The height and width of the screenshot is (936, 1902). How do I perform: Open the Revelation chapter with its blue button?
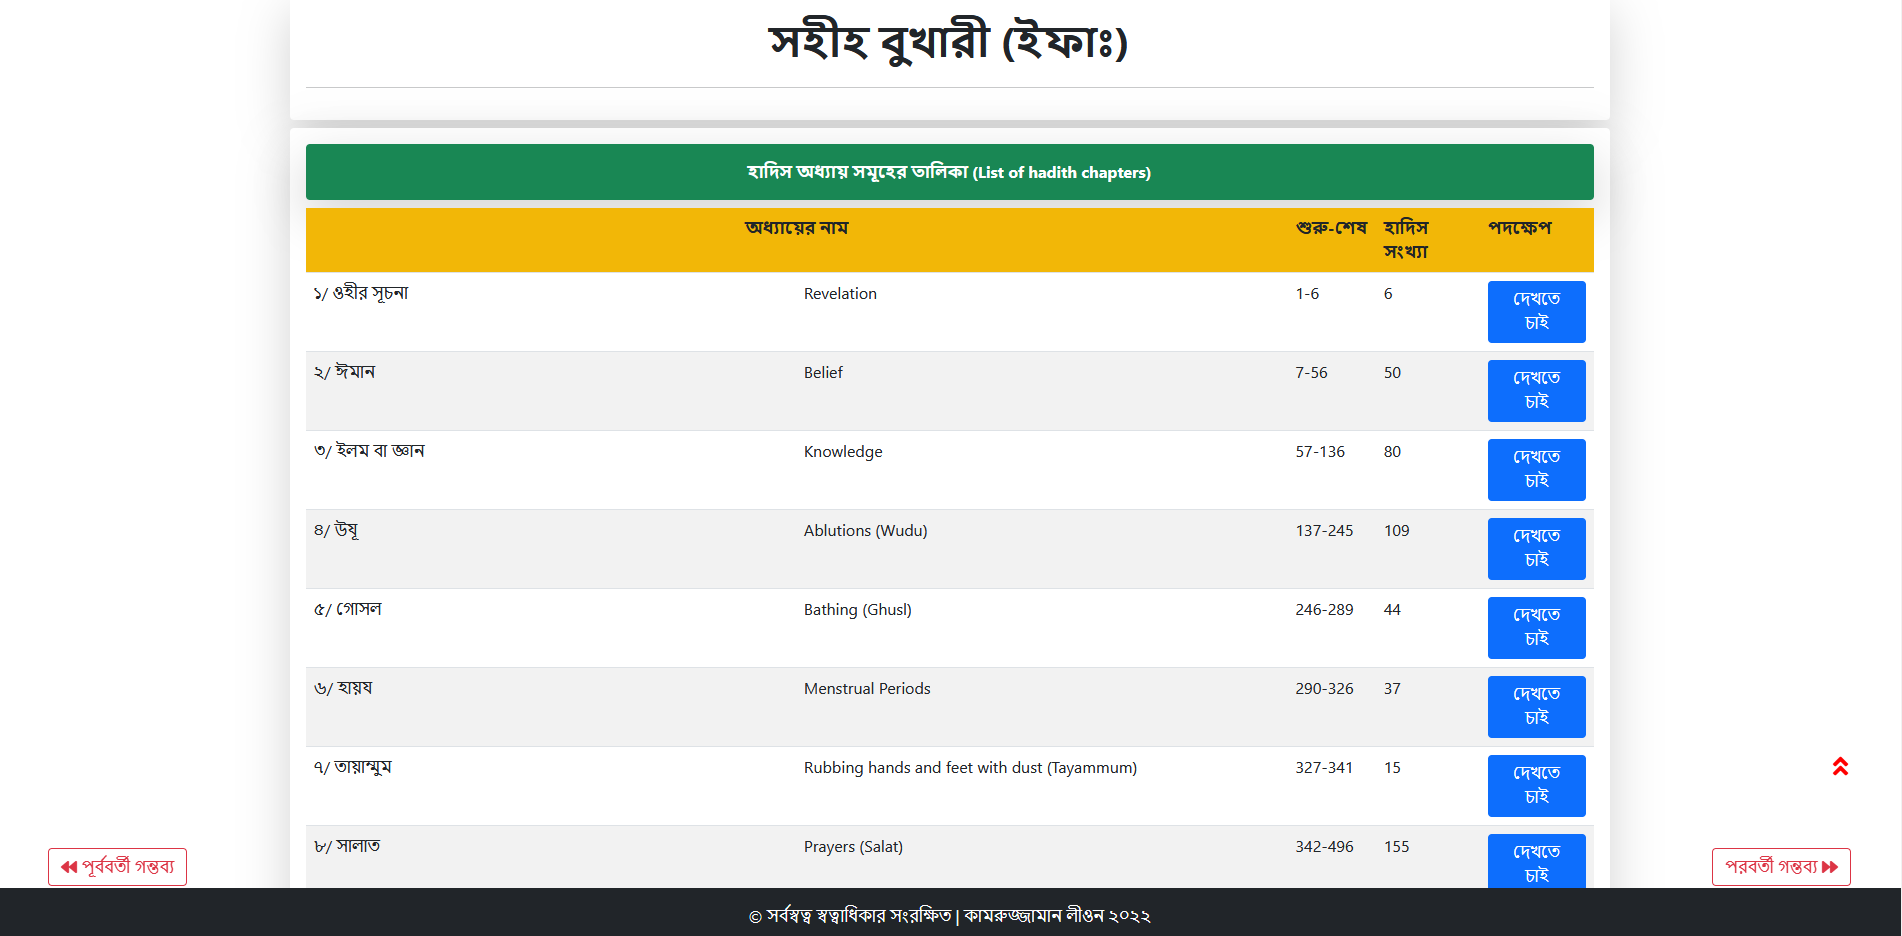(1536, 312)
